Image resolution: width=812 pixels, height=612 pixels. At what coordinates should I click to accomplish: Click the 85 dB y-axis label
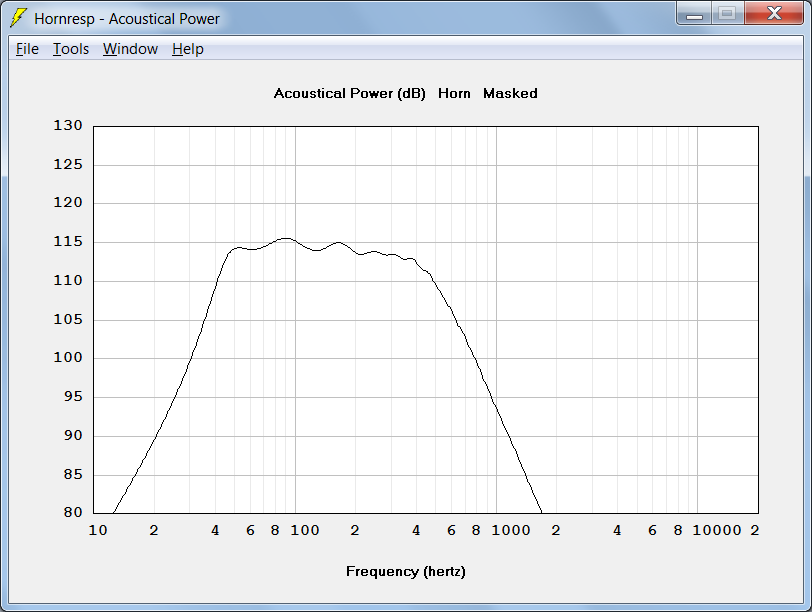[x=73, y=474]
